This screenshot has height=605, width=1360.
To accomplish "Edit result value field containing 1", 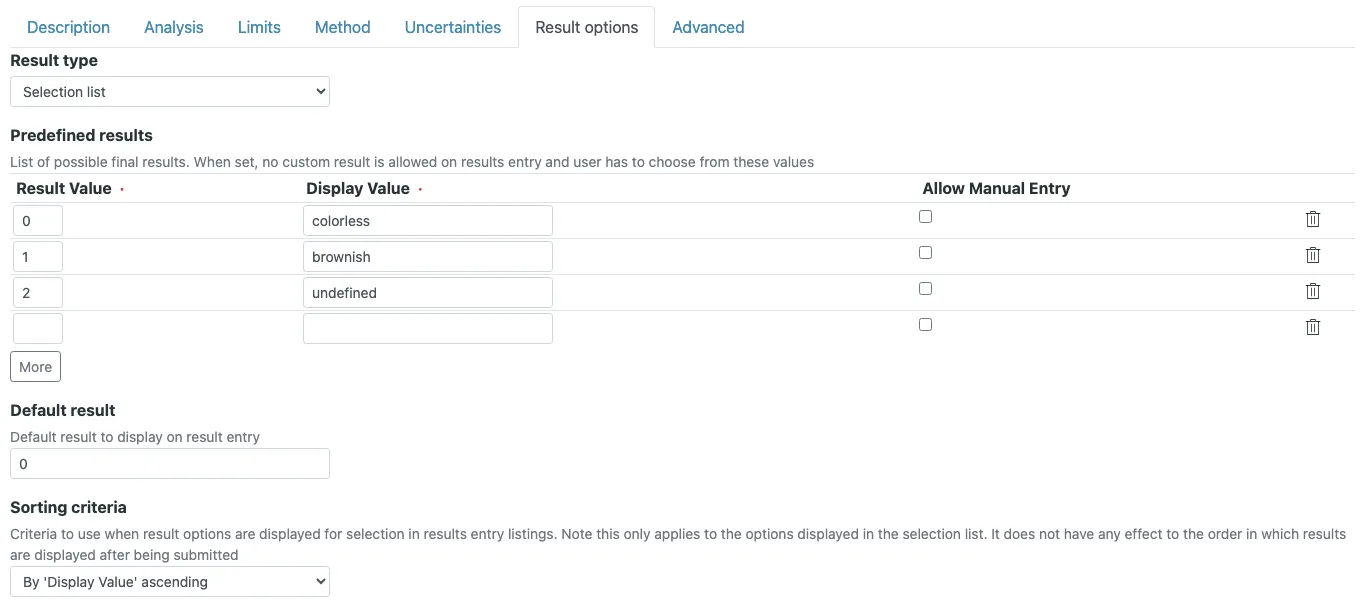I will 38,257.
